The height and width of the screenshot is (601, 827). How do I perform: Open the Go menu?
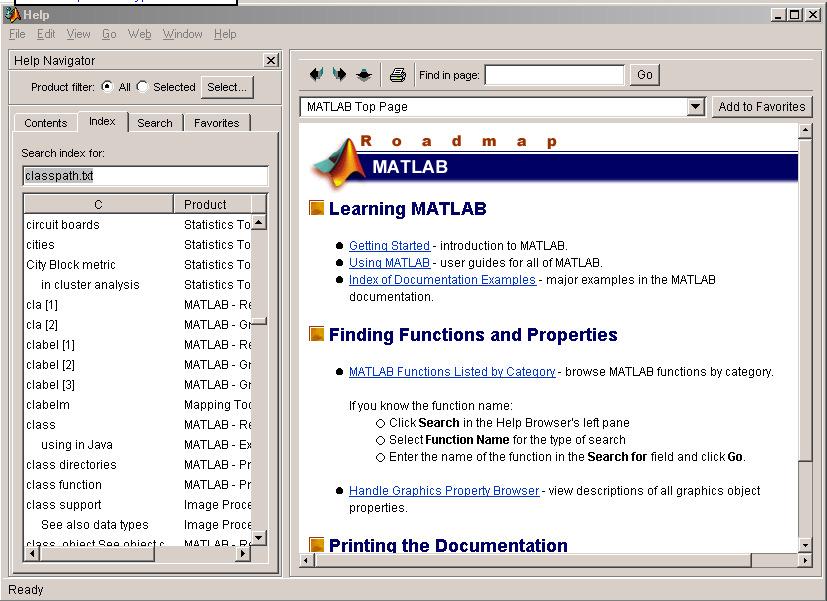(109, 34)
